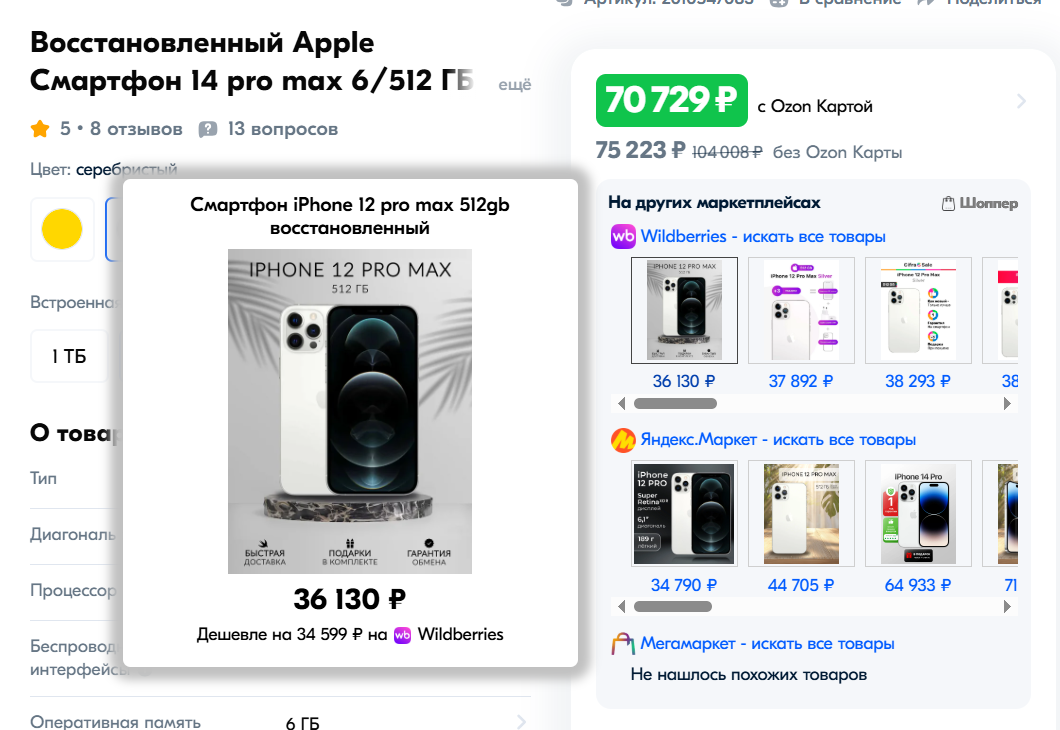Select the 1 ТБ storage option
Viewport: 1060px width, 730px height.
tap(69, 356)
